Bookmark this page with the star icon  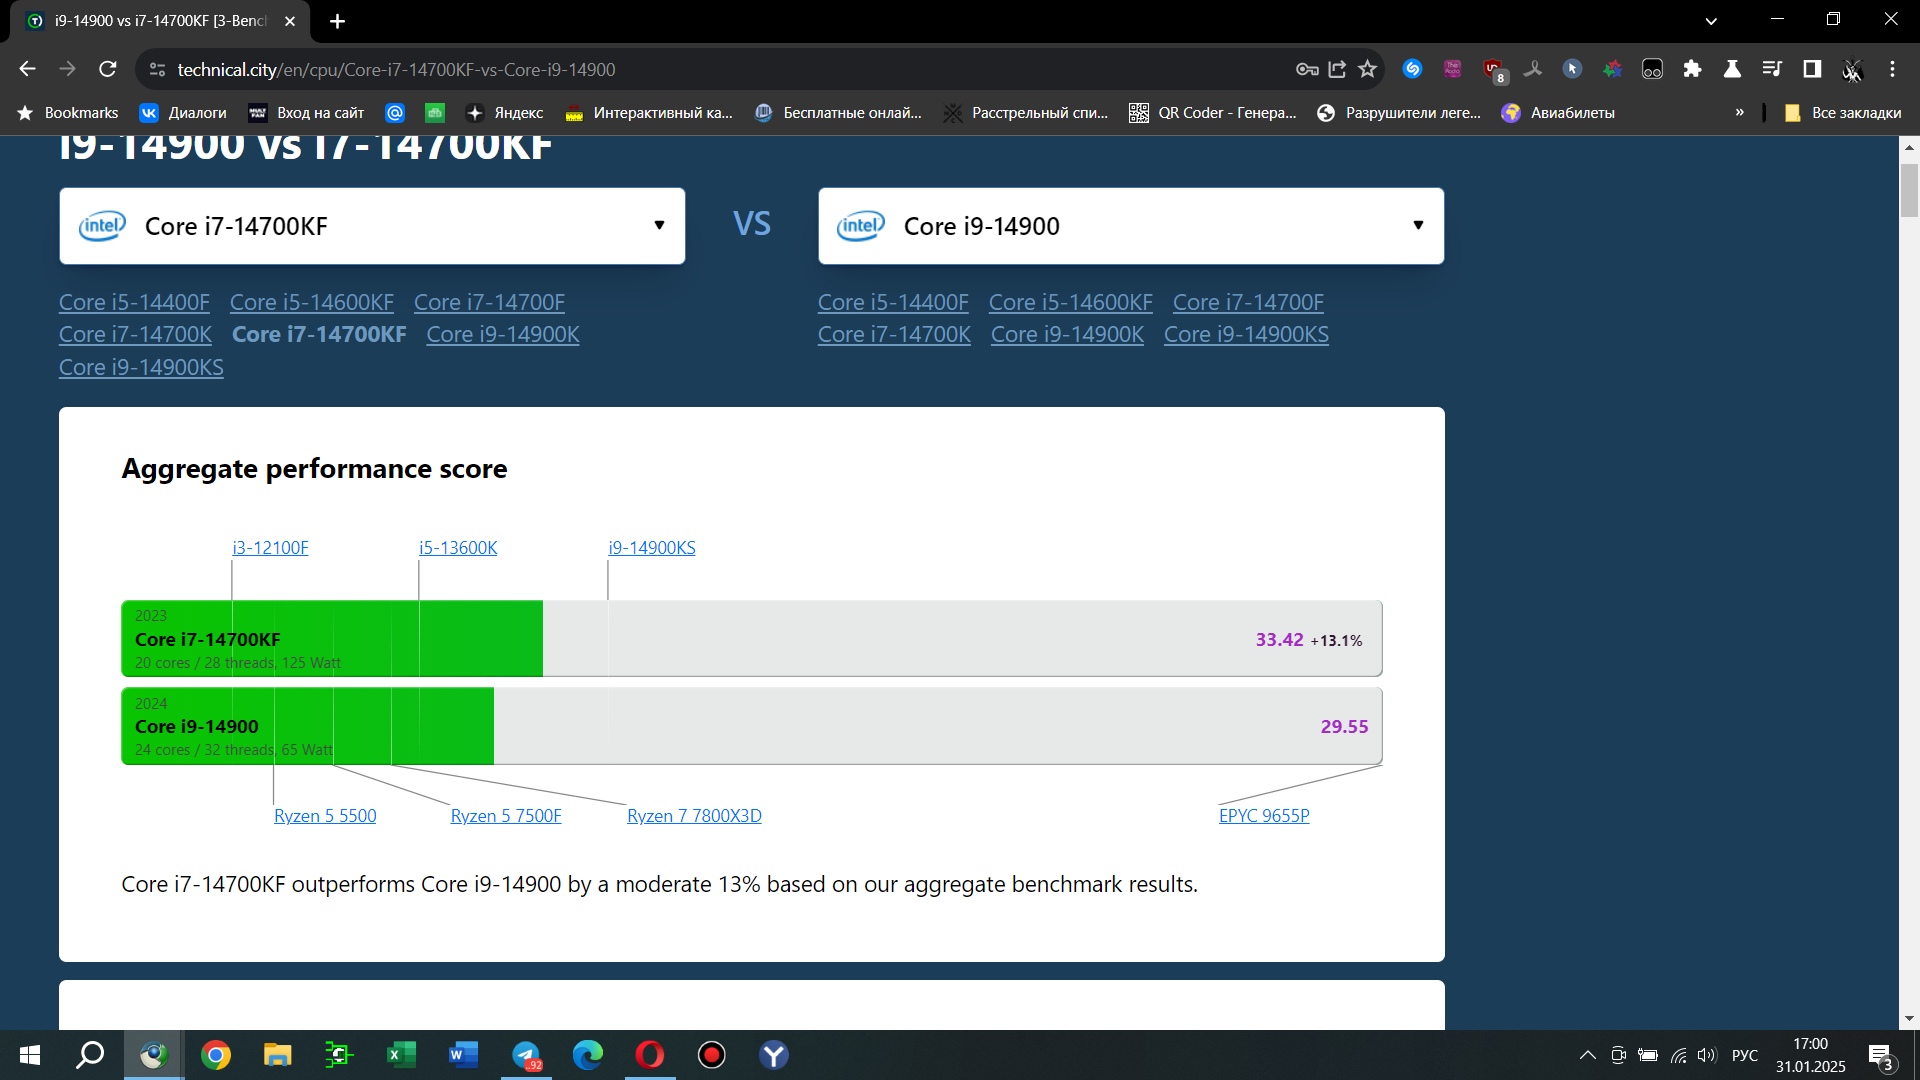click(1367, 69)
